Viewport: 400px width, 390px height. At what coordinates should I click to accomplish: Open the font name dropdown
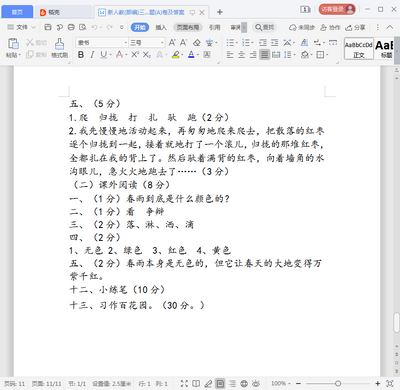pos(102,43)
